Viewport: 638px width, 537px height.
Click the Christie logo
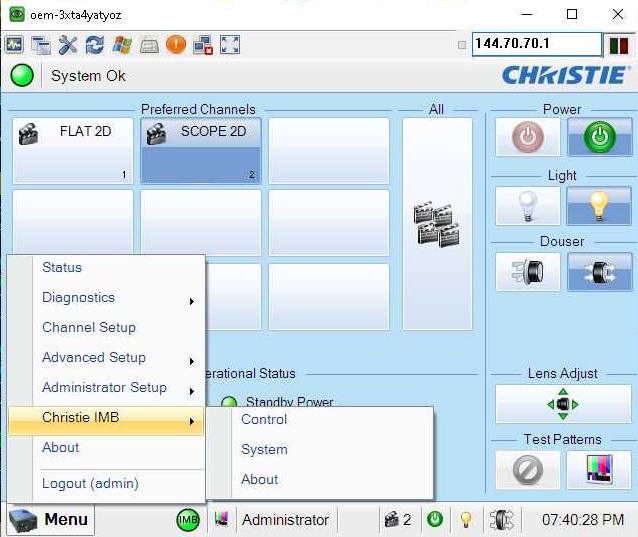pos(566,75)
